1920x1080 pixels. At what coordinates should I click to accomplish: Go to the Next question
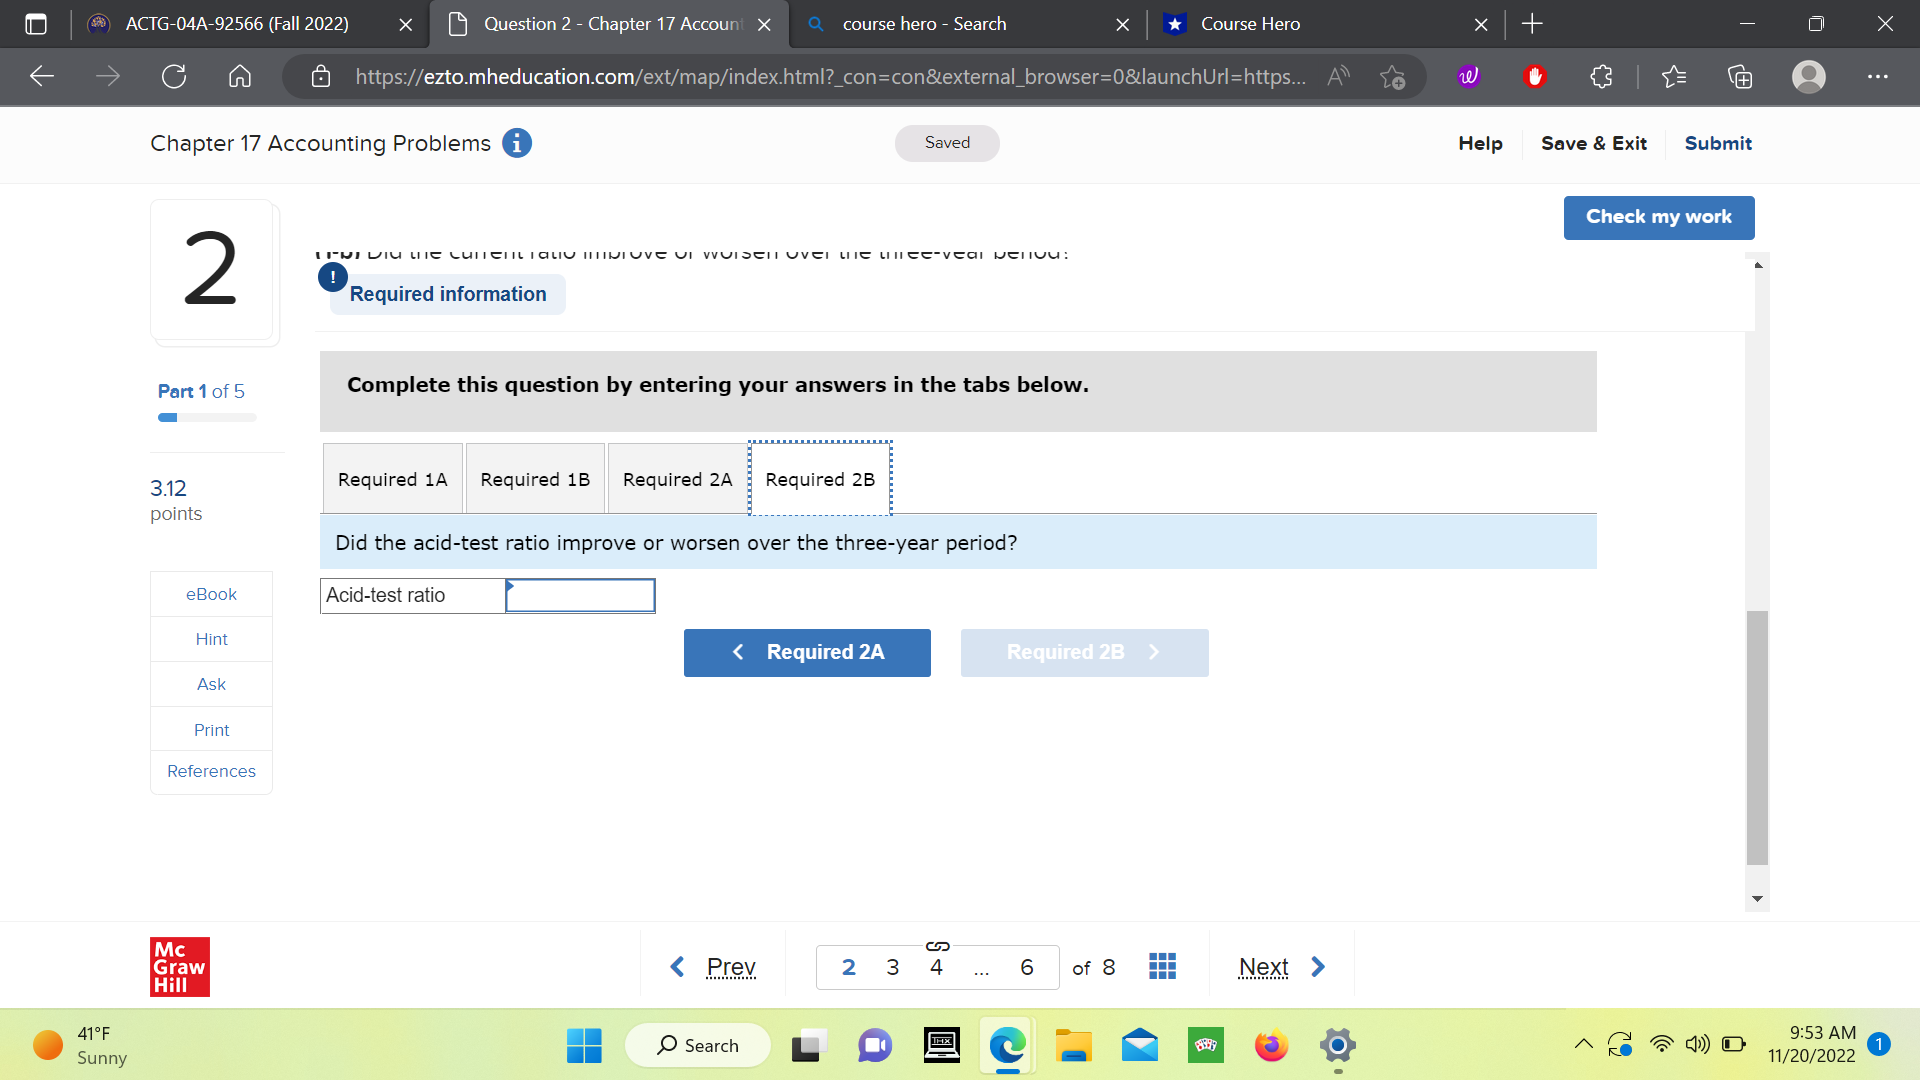[x=1280, y=967]
